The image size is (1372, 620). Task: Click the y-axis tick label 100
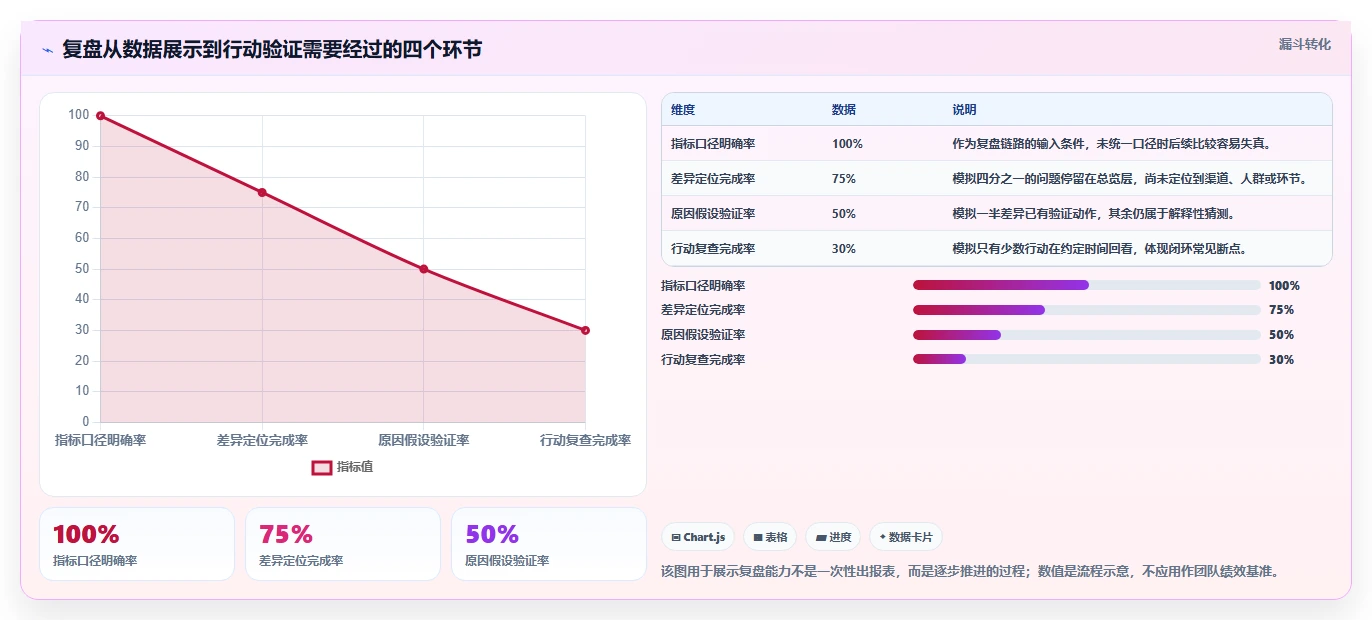coord(79,115)
